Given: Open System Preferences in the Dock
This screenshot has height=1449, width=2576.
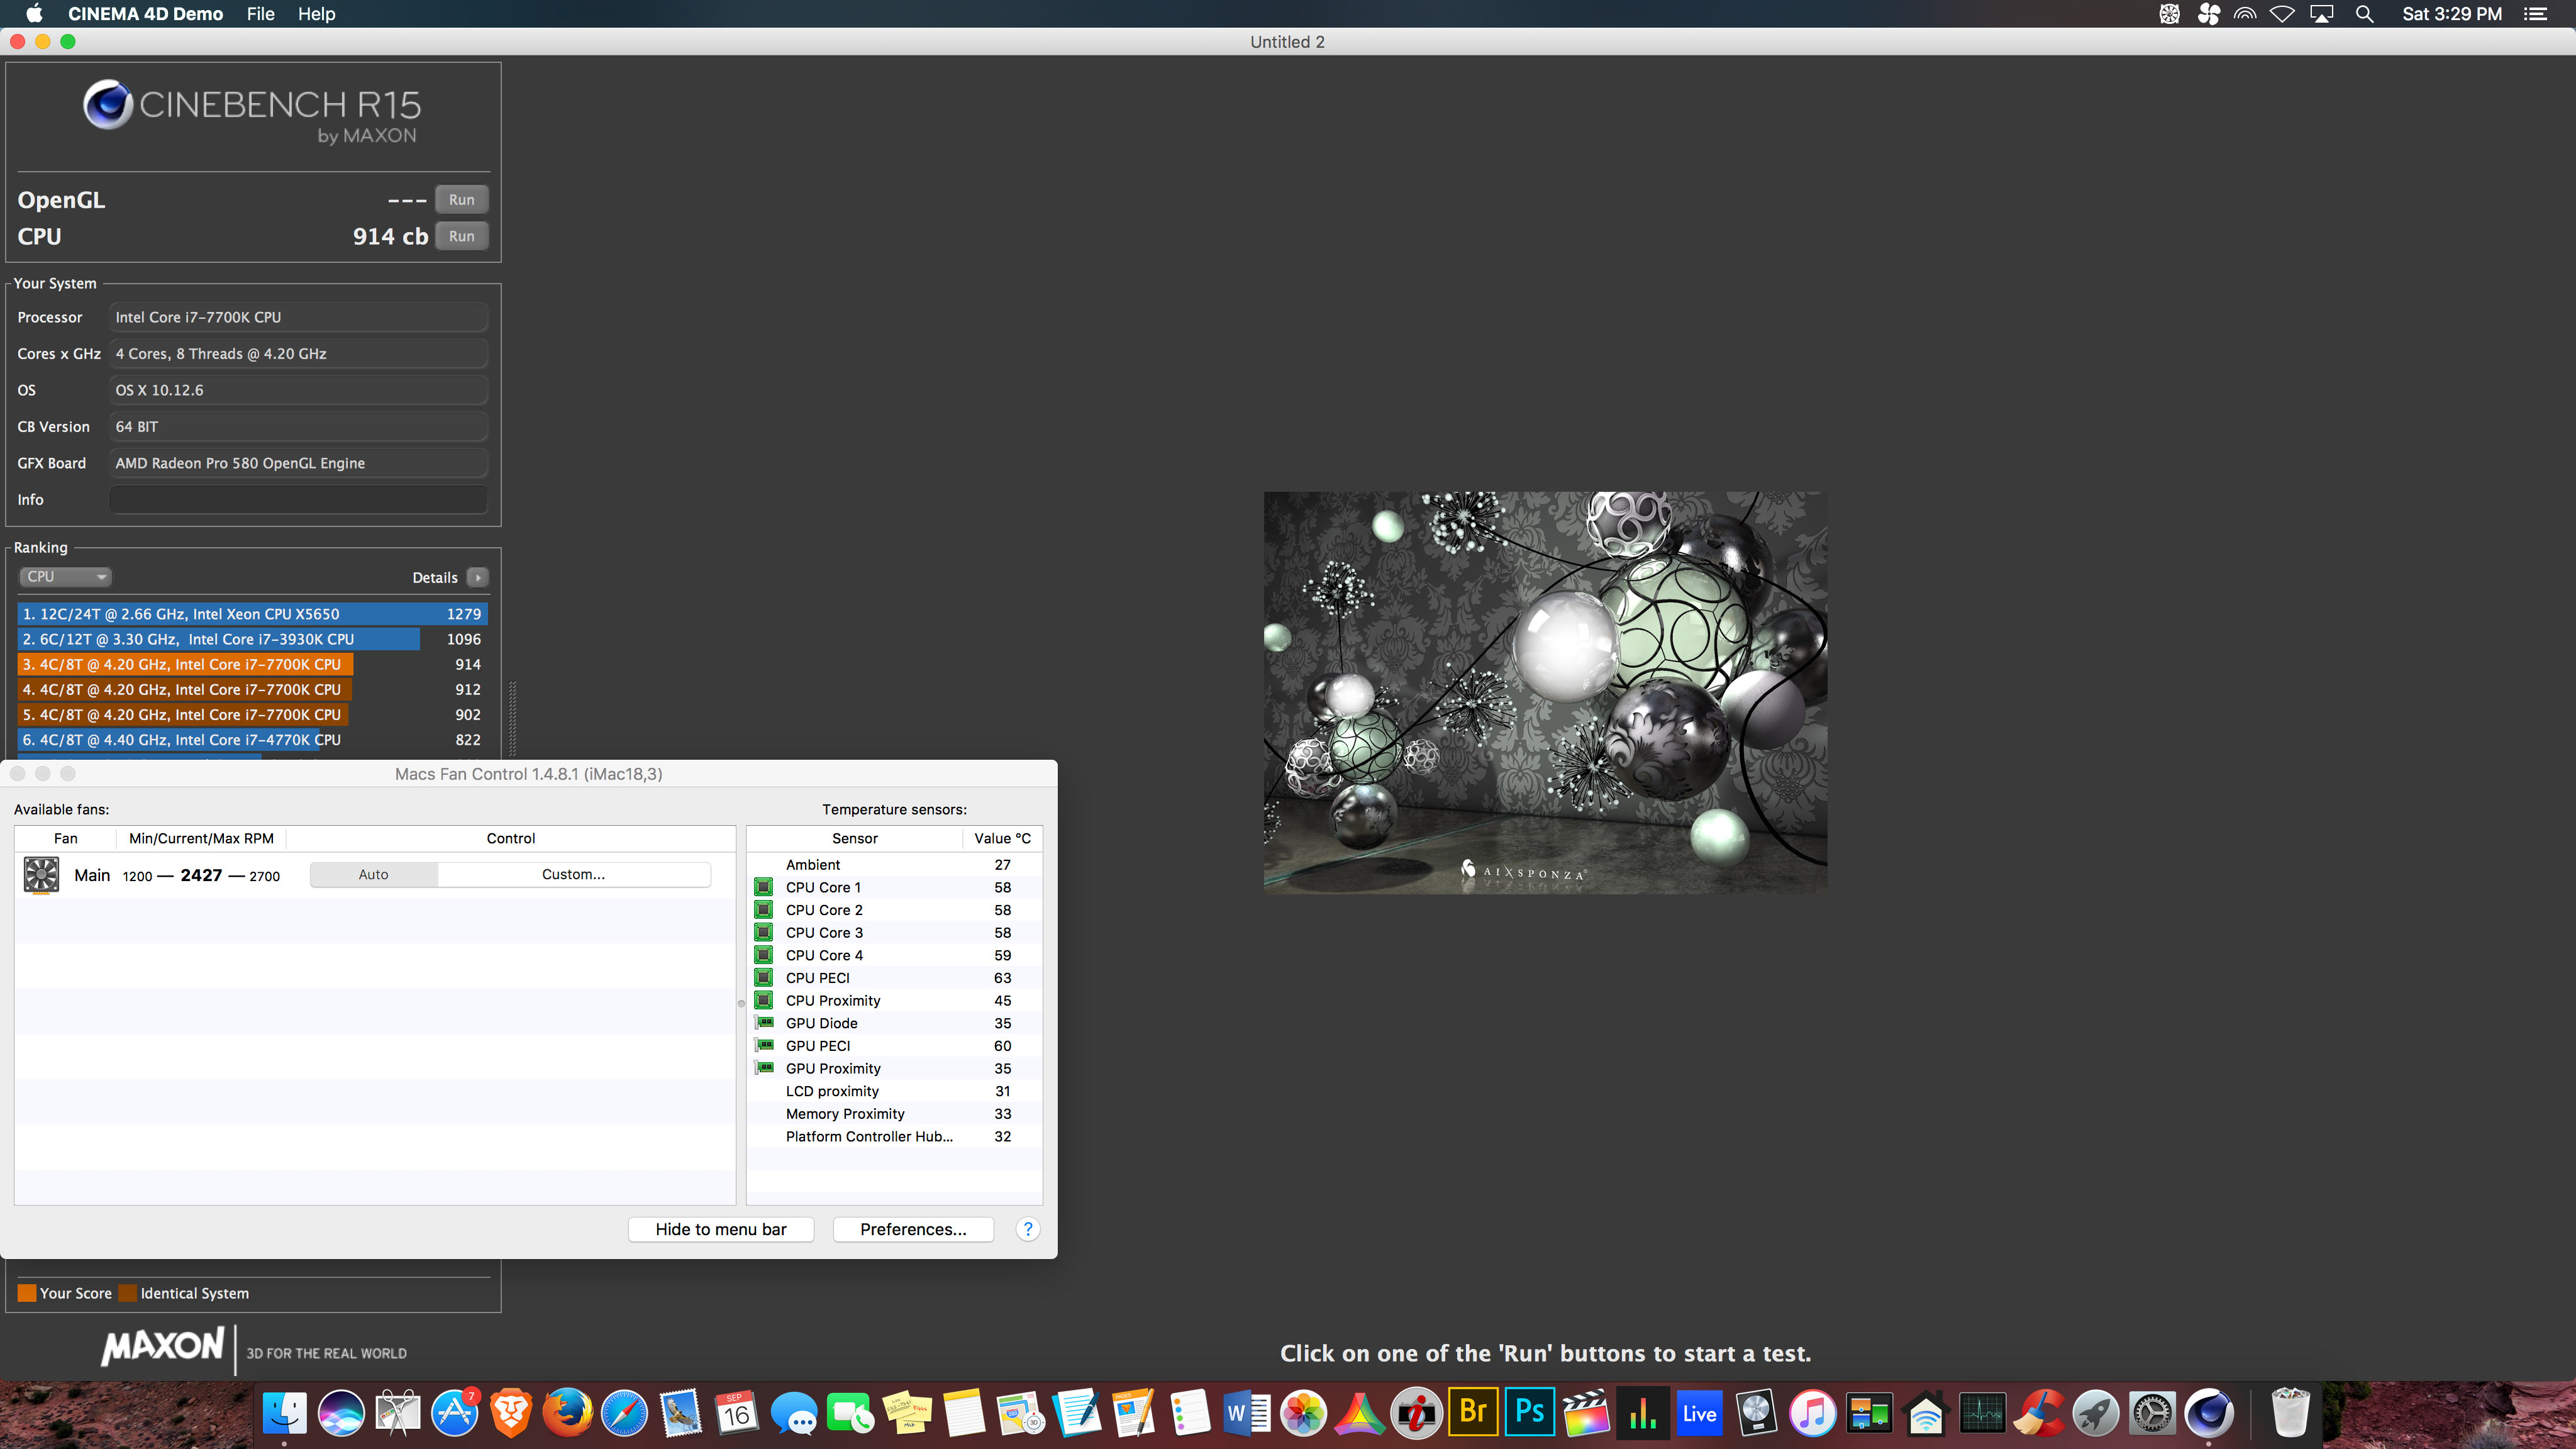Looking at the screenshot, I should click(x=2152, y=1413).
